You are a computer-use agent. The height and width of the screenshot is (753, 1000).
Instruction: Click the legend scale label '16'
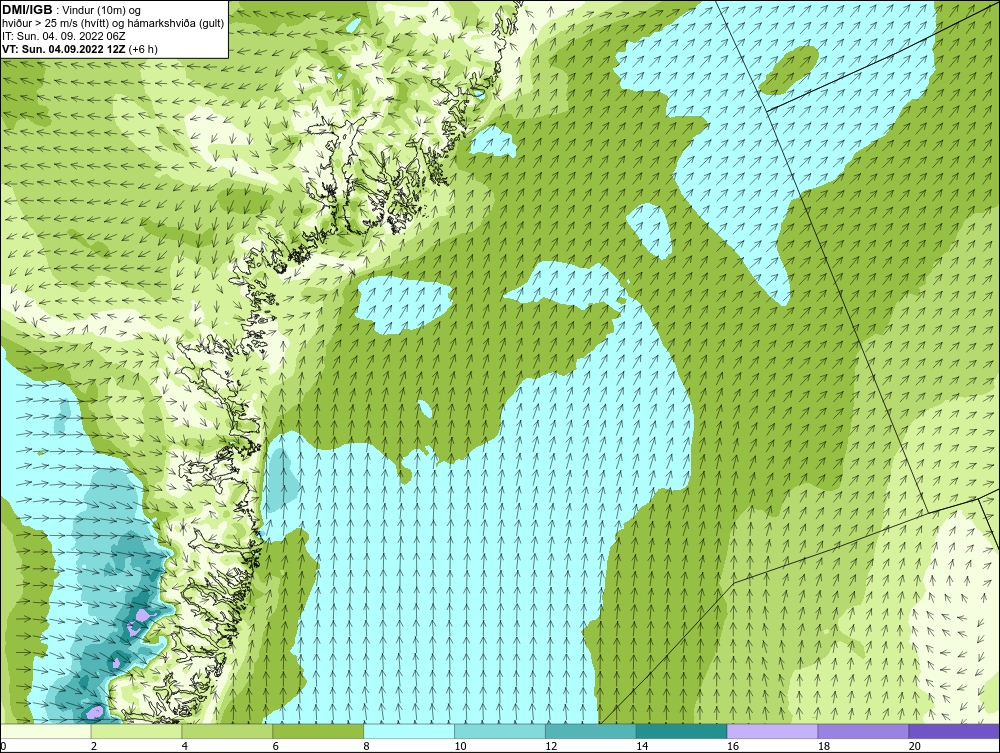point(733,746)
